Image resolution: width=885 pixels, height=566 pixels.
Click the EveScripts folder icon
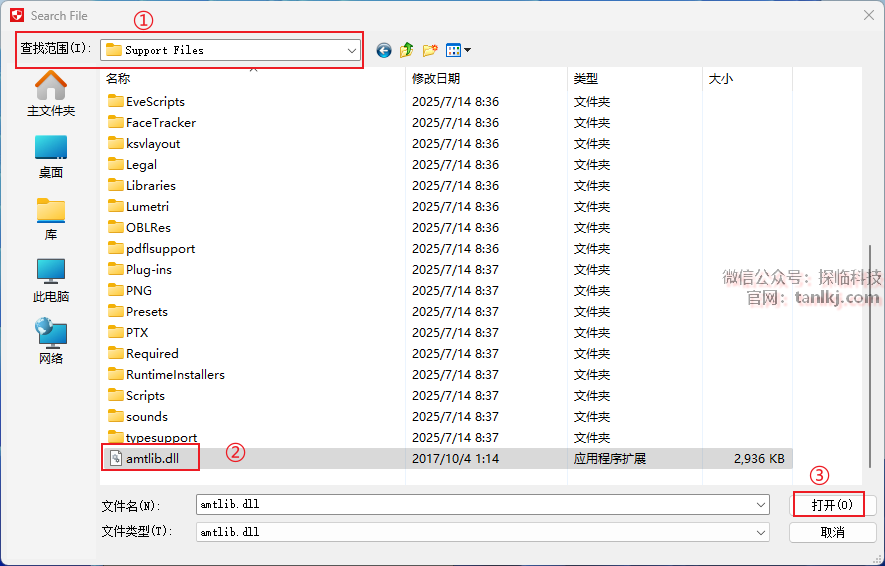[x=115, y=101]
